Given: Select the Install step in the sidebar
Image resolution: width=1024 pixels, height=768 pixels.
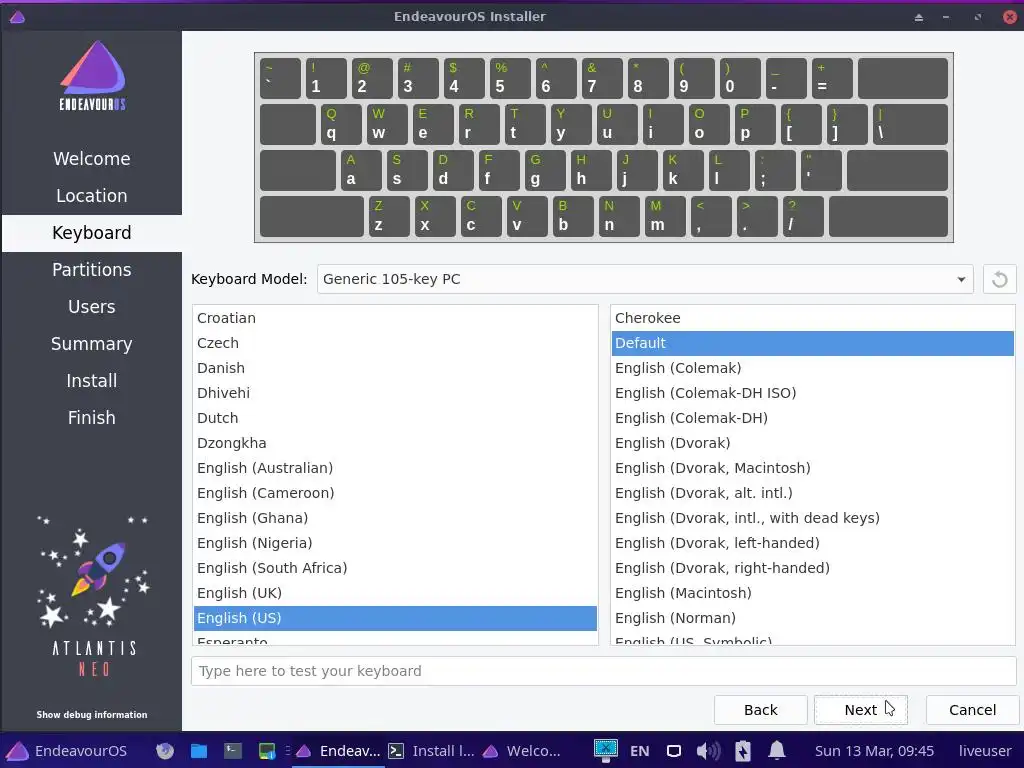Looking at the screenshot, I should [91, 381].
